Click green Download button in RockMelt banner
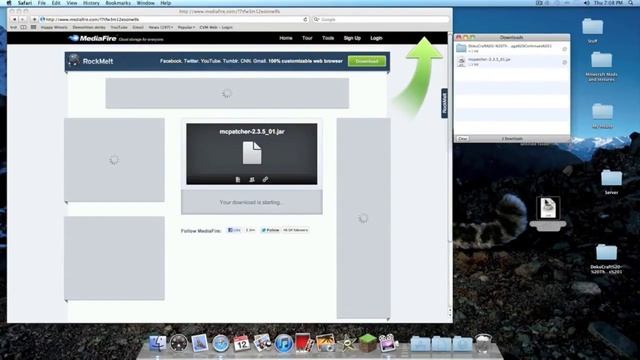 click(367, 61)
